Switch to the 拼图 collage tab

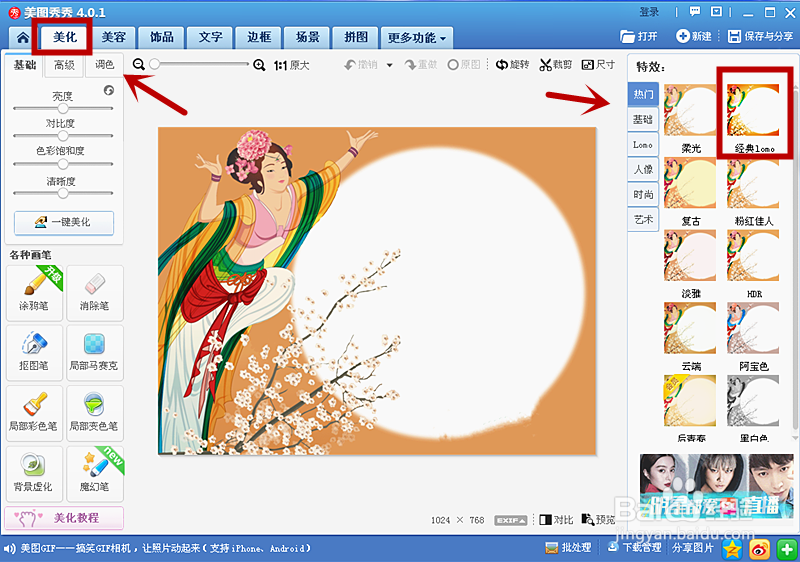(356, 38)
